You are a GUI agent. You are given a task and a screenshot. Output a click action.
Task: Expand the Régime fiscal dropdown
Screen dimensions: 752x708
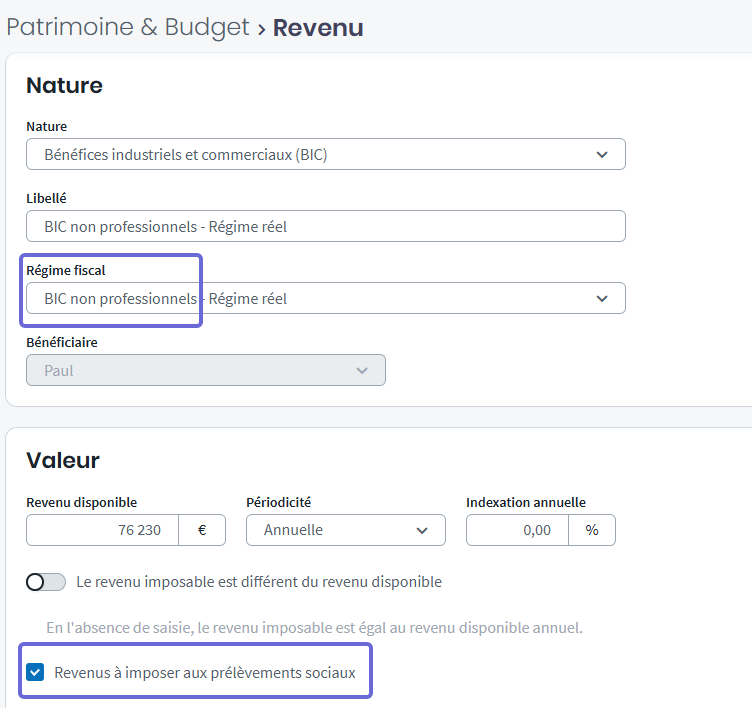(326, 298)
